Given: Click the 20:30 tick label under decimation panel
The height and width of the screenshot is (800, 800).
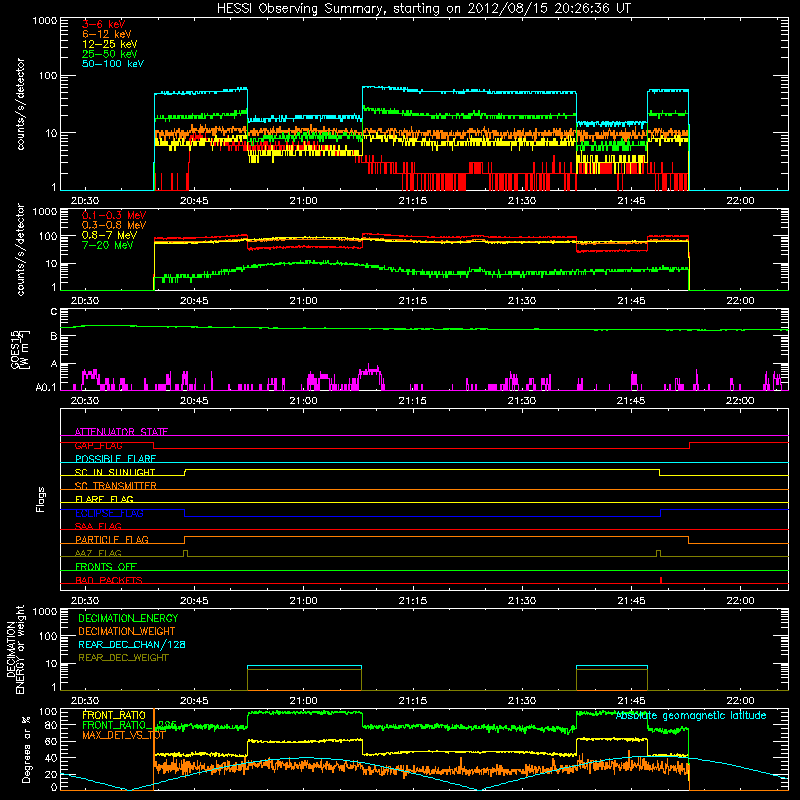Looking at the screenshot, I should click(85, 701).
